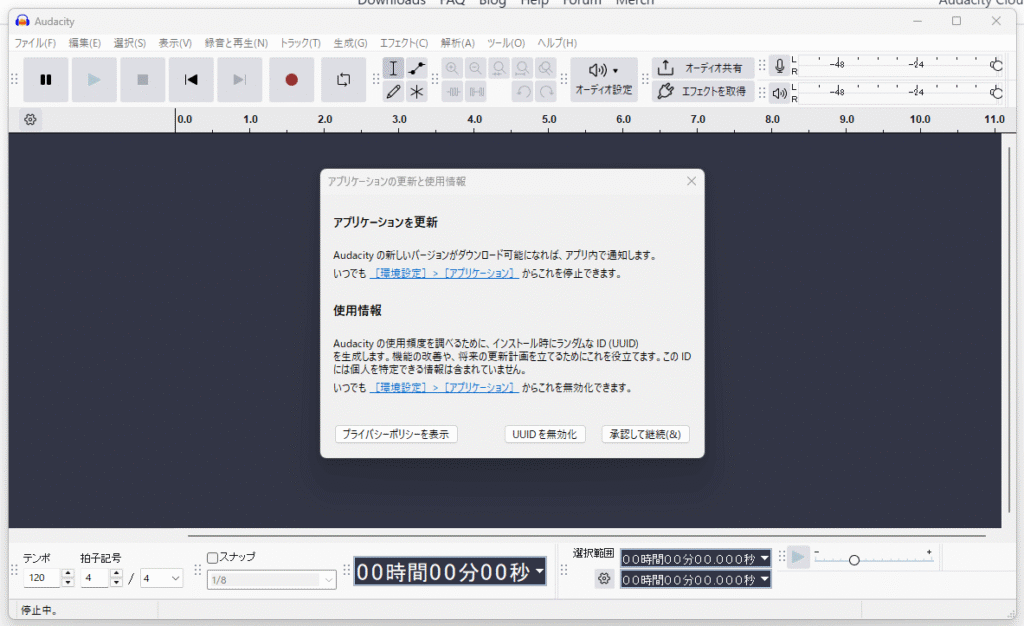Click the Play transport button

(94, 80)
